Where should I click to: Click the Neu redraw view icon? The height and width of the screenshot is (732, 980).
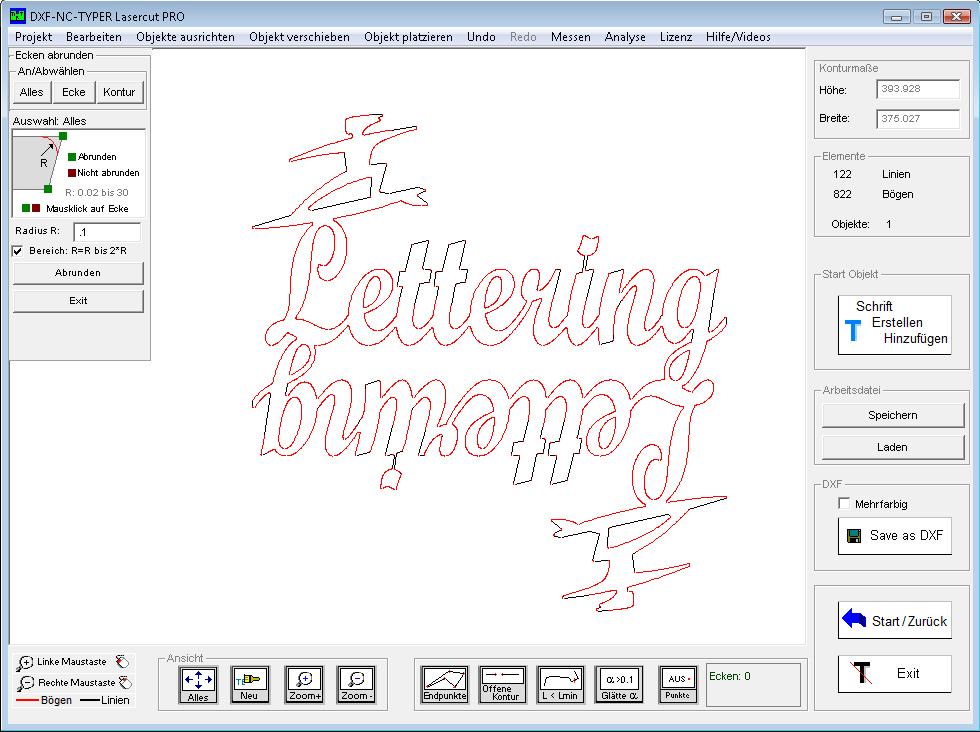click(250, 685)
